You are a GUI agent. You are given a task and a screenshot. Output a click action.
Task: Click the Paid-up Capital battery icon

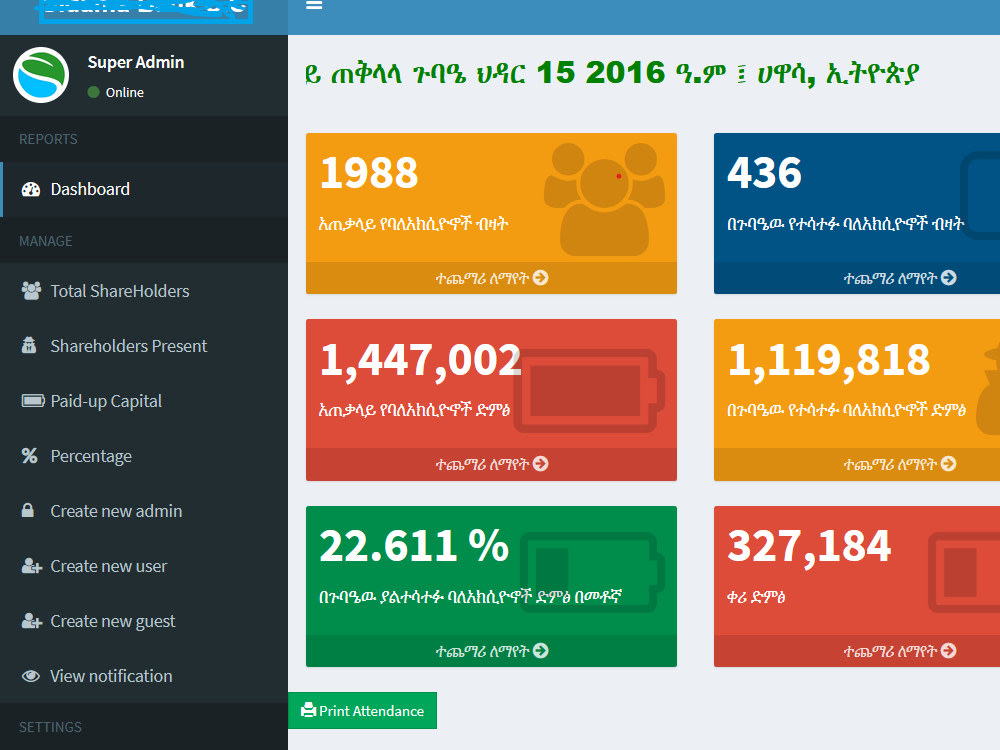[33, 401]
